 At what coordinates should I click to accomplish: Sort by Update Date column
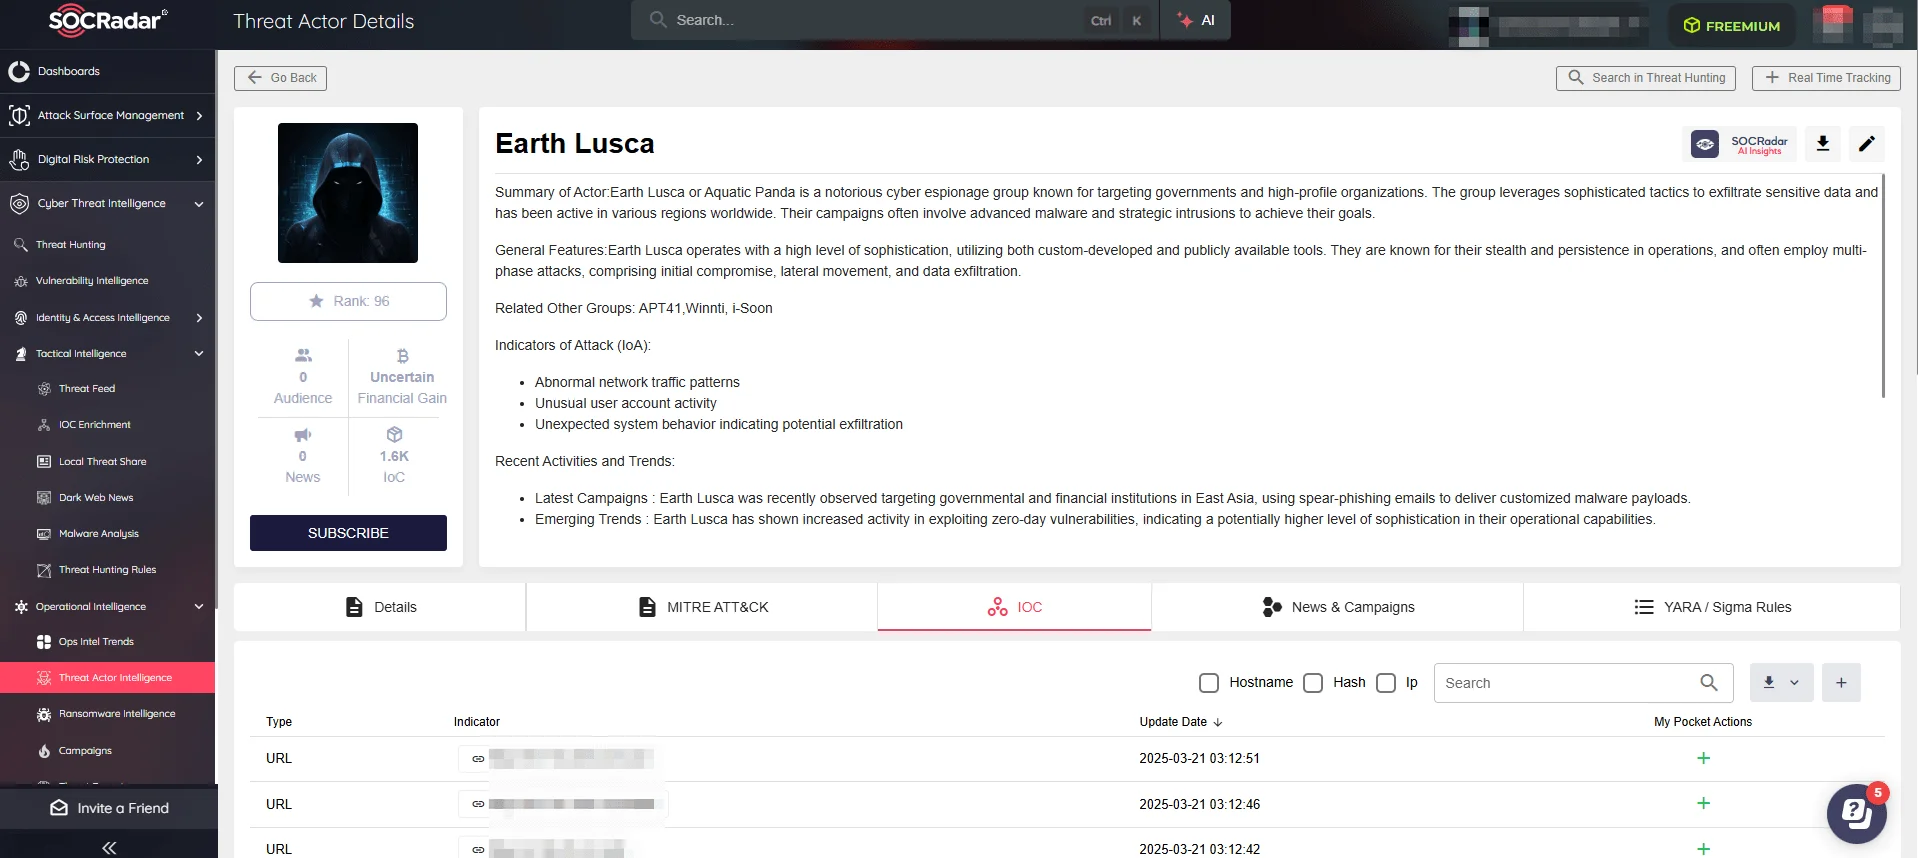click(1181, 722)
